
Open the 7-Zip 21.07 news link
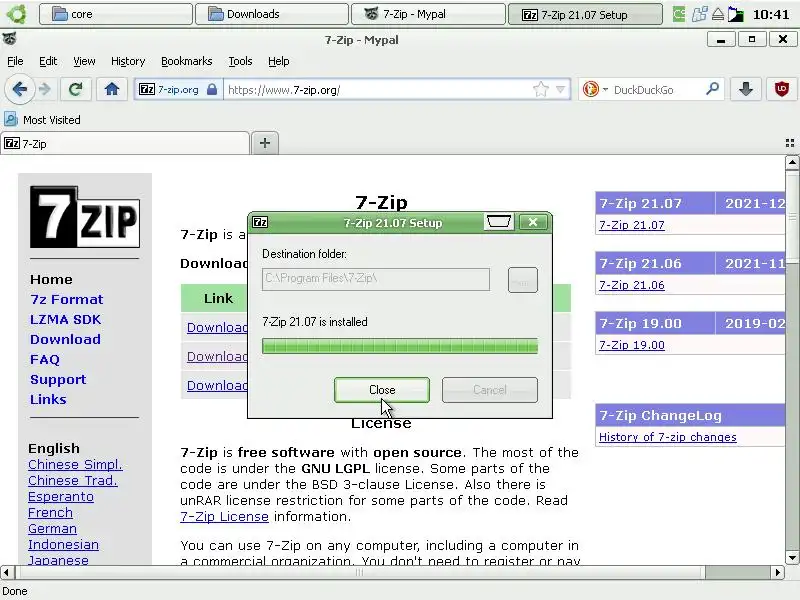coord(632,225)
